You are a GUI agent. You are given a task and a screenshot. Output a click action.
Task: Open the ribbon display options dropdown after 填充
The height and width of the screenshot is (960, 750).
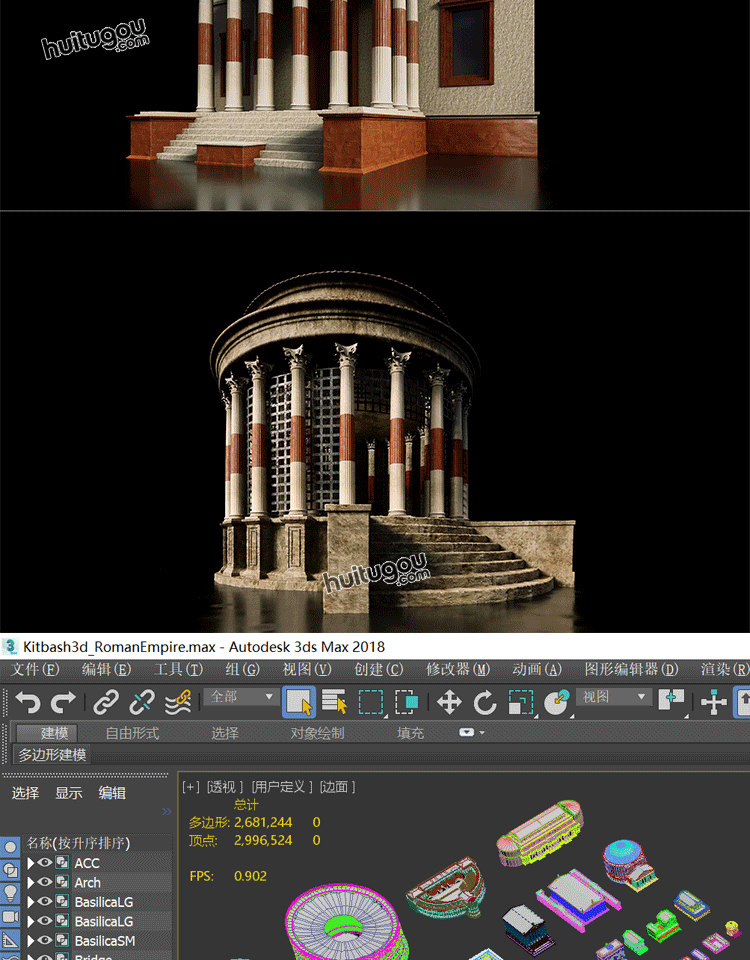point(471,732)
